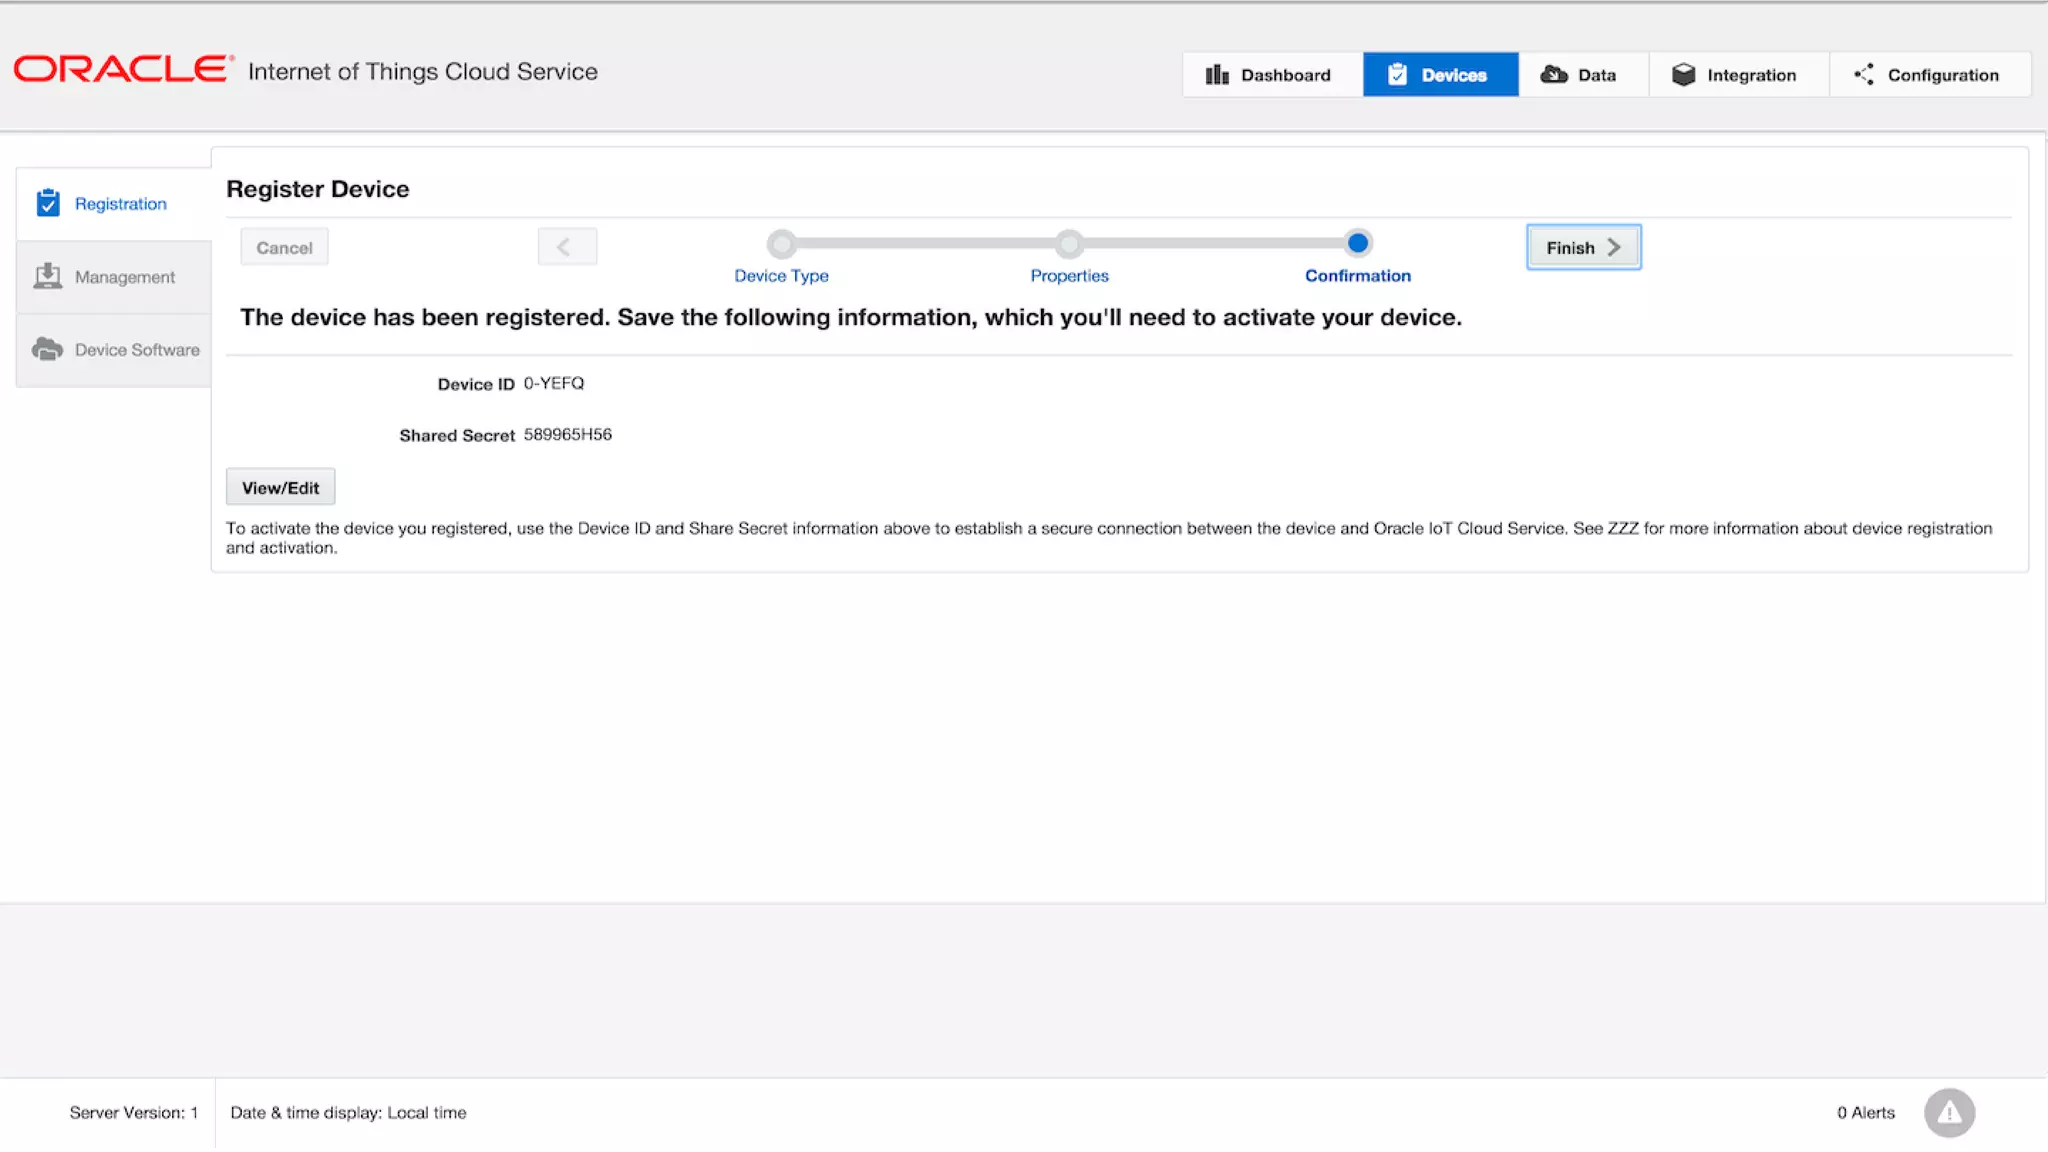The image size is (2048, 1152).
Task: Click the Internet of Things Cloud Service title
Action: (x=422, y=71)
